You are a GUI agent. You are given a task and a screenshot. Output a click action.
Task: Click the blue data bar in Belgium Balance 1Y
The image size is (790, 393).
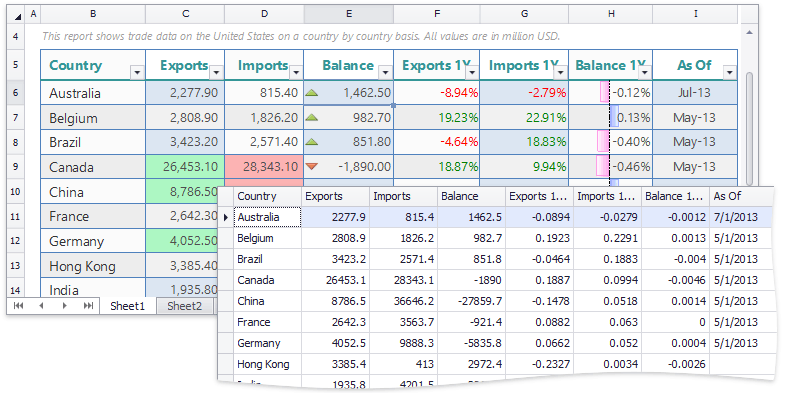point(615,117)
